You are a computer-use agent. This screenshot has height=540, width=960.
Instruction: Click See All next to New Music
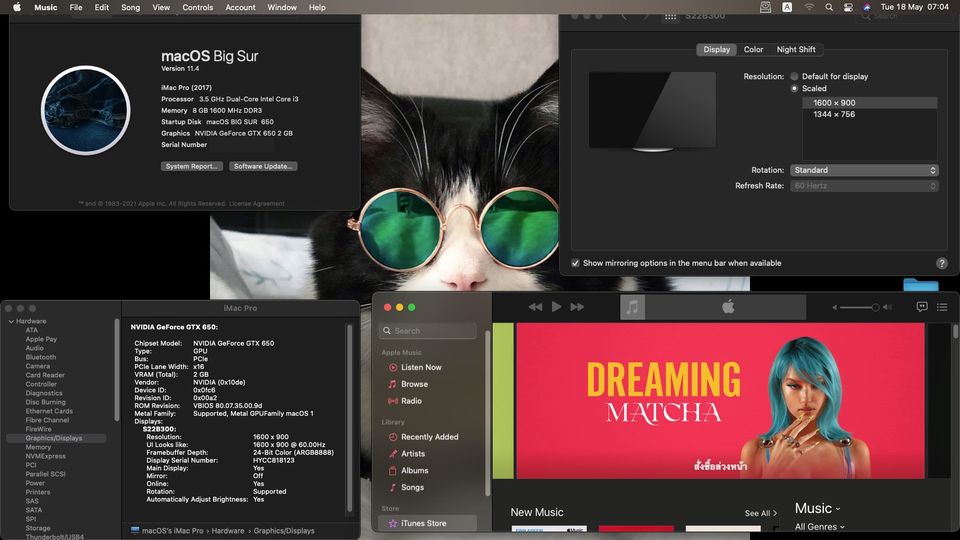tap(761, 513)
